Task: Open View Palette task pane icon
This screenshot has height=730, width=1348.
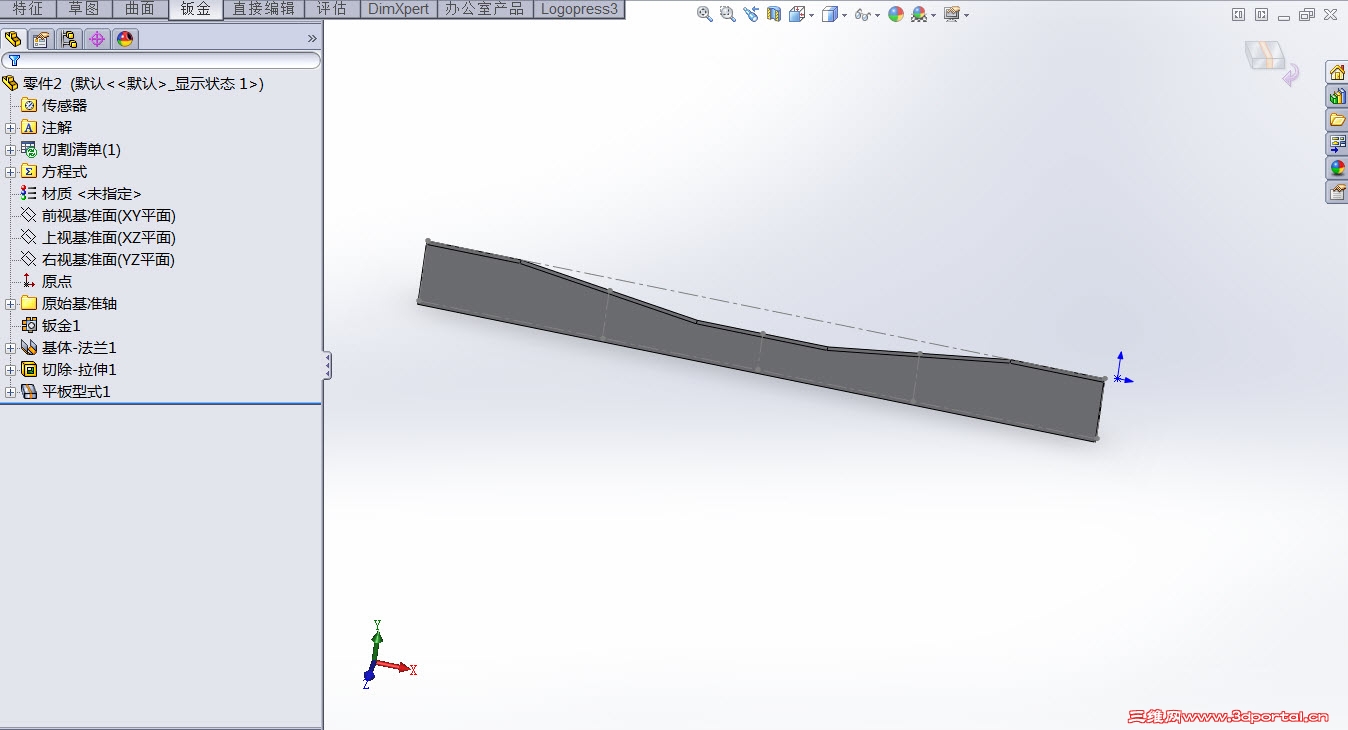Action: click(x=1337, y=144)
